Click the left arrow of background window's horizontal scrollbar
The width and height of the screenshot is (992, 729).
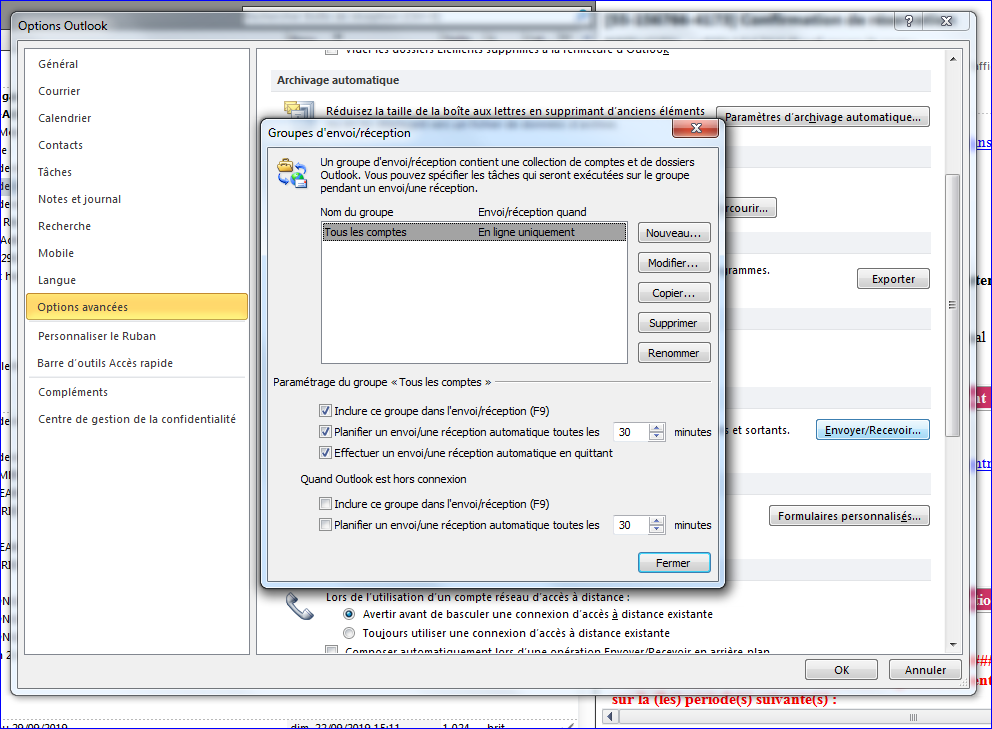coord(611,716)
